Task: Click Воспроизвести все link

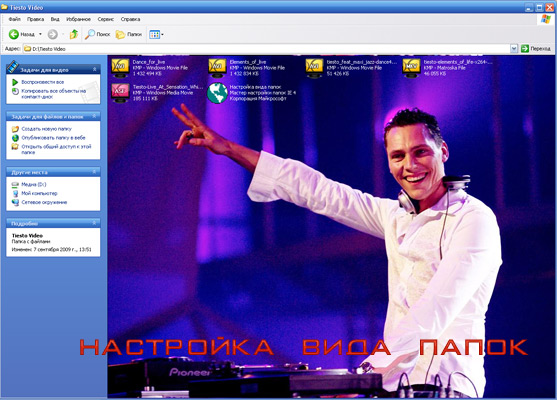Action: coord(43,82)
